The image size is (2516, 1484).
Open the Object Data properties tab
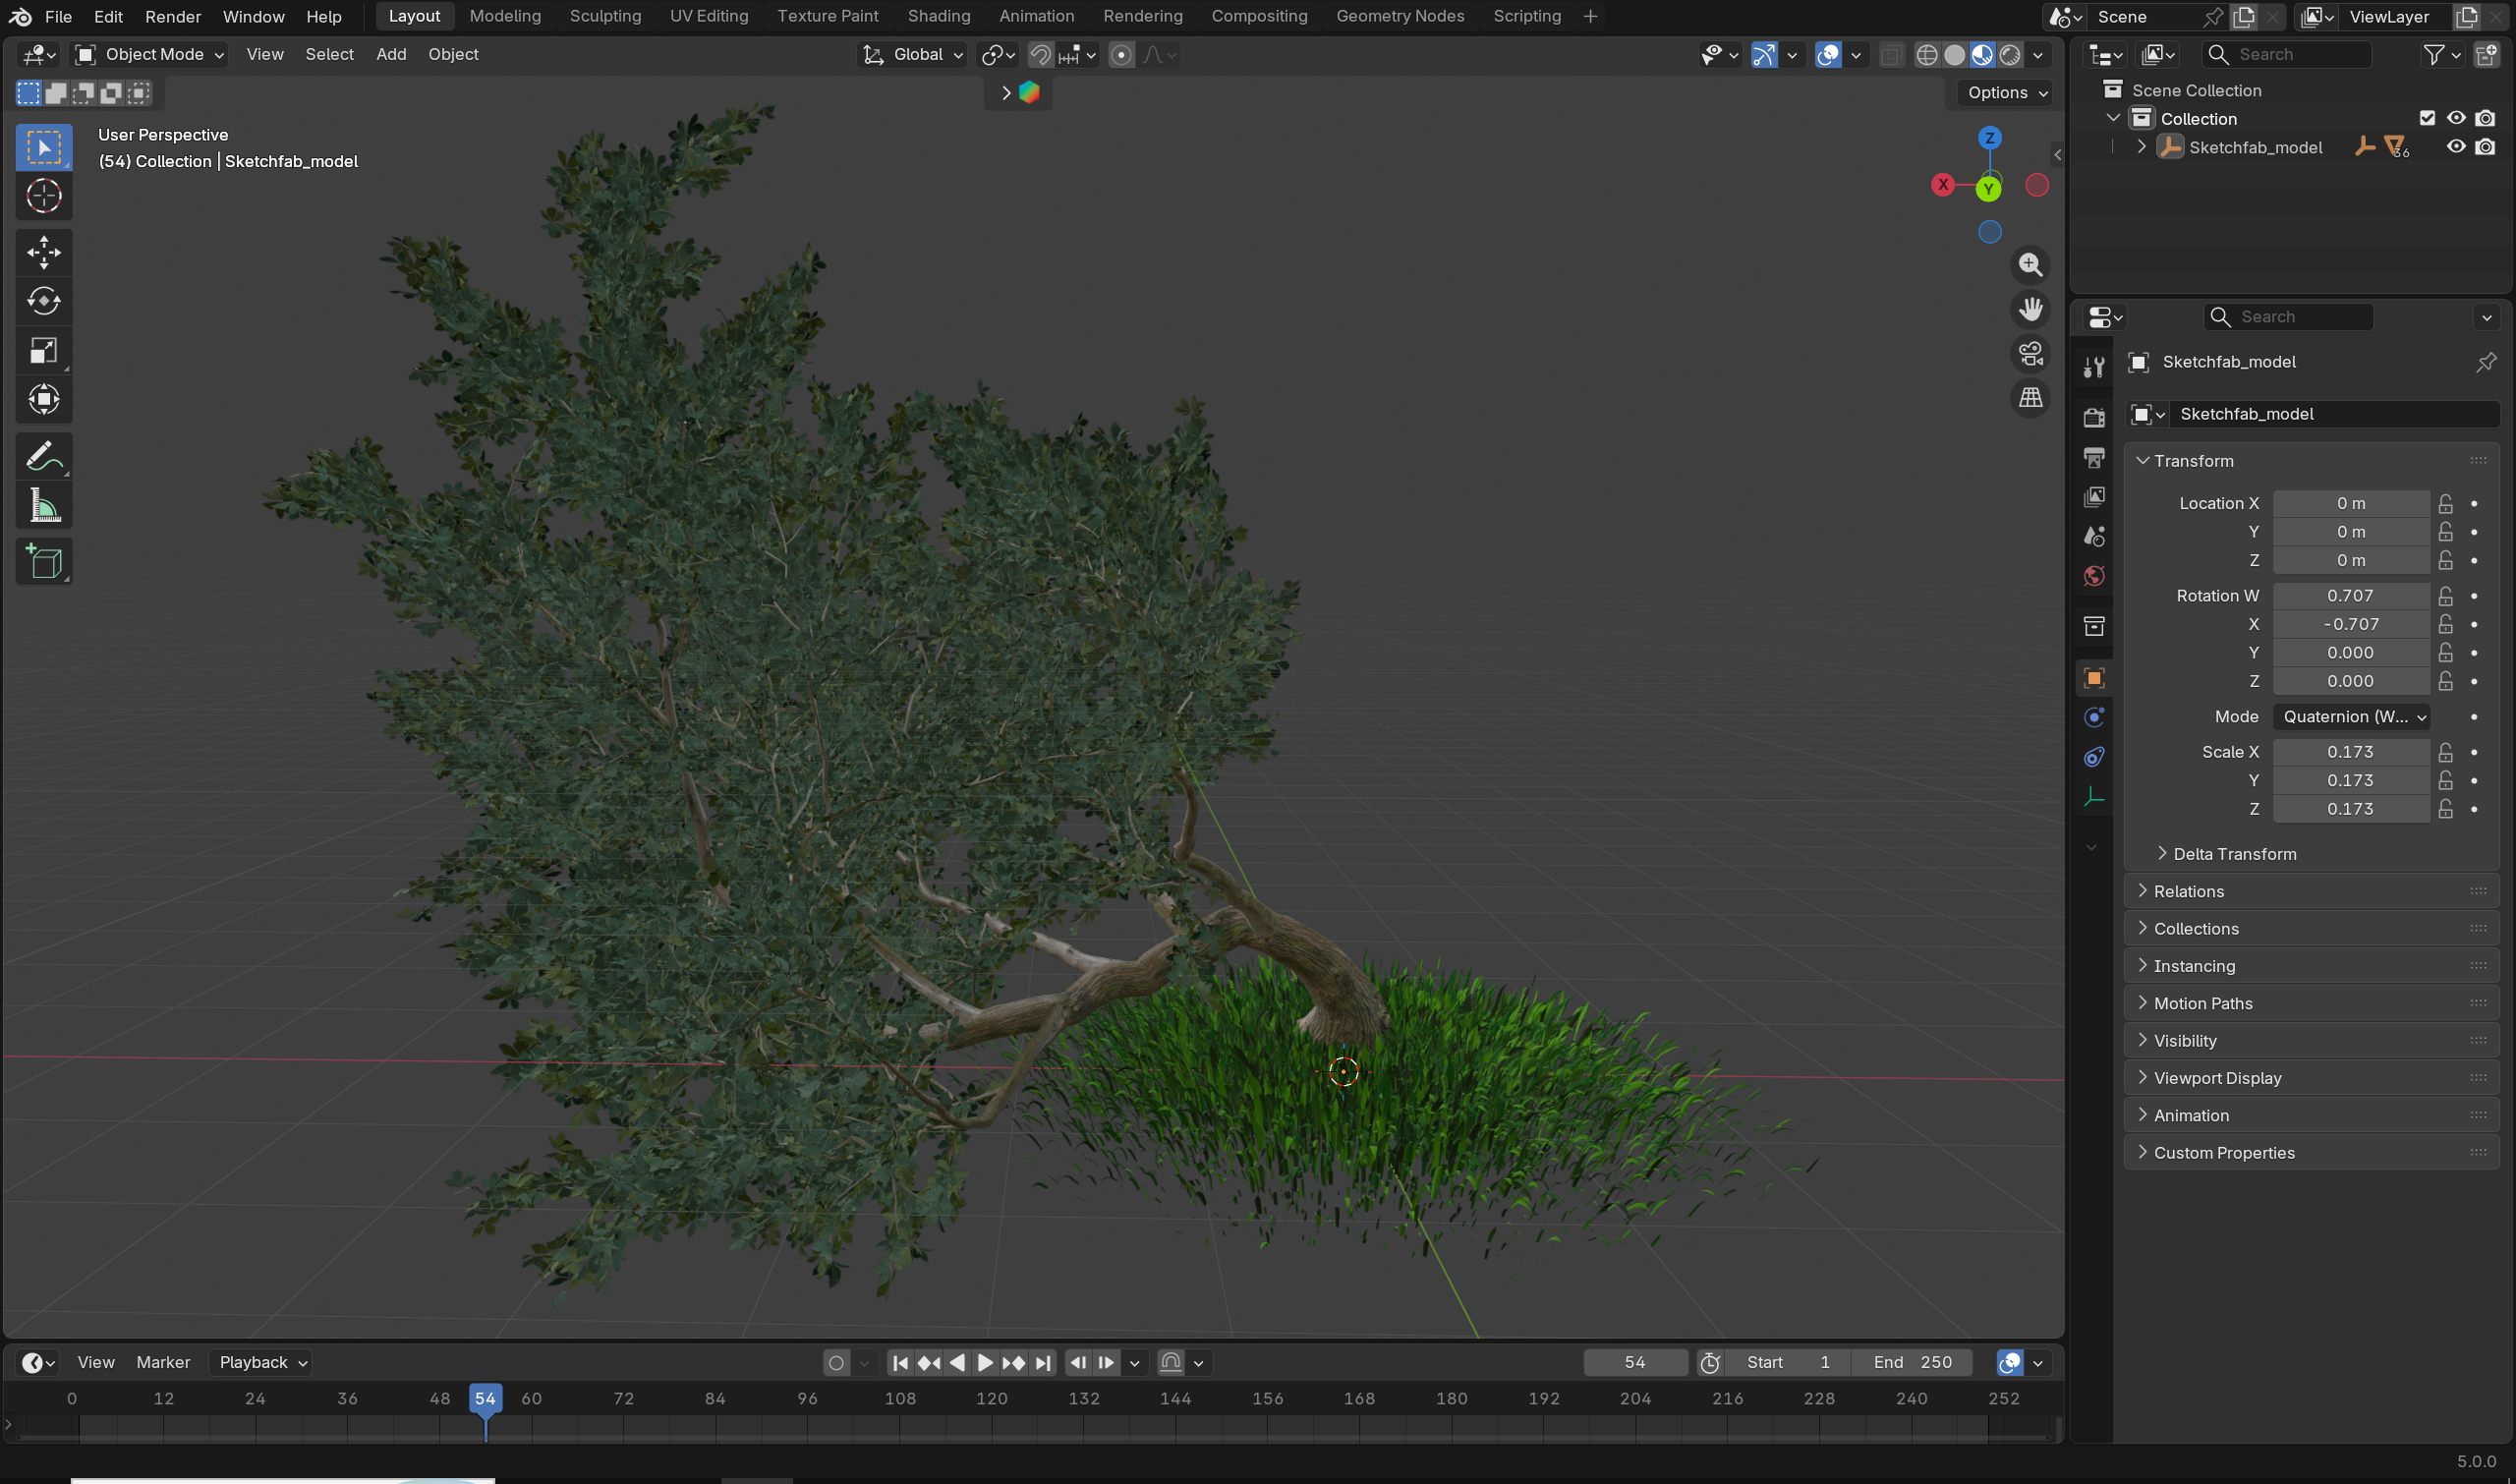coord(2093,797)
